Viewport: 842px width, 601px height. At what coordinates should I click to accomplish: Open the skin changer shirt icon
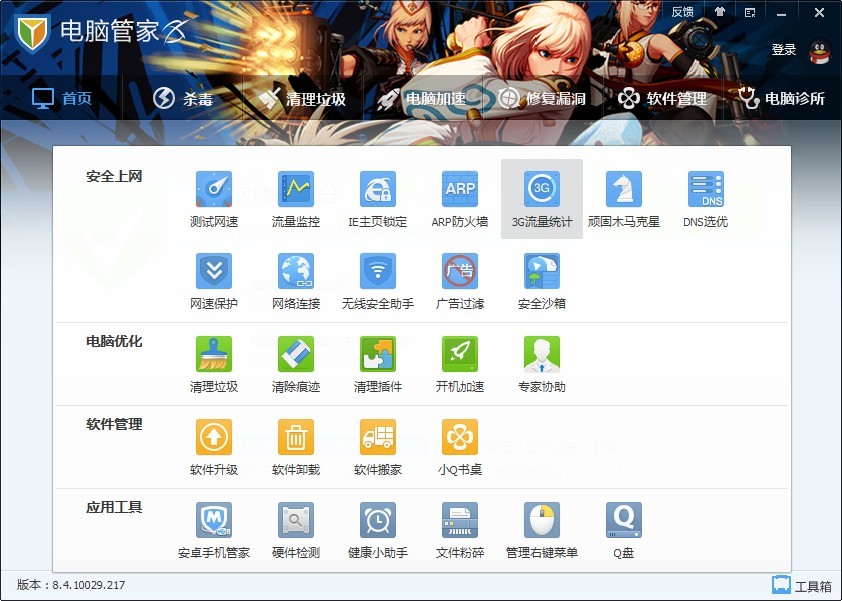point(720,12)
